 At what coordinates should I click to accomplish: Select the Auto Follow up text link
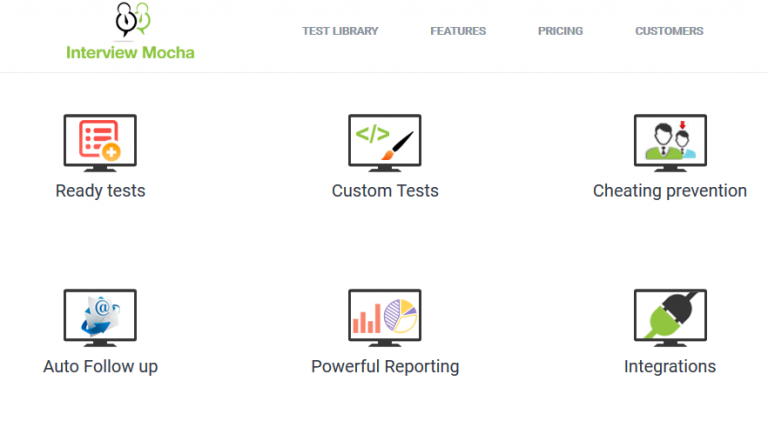coord(100,367)
